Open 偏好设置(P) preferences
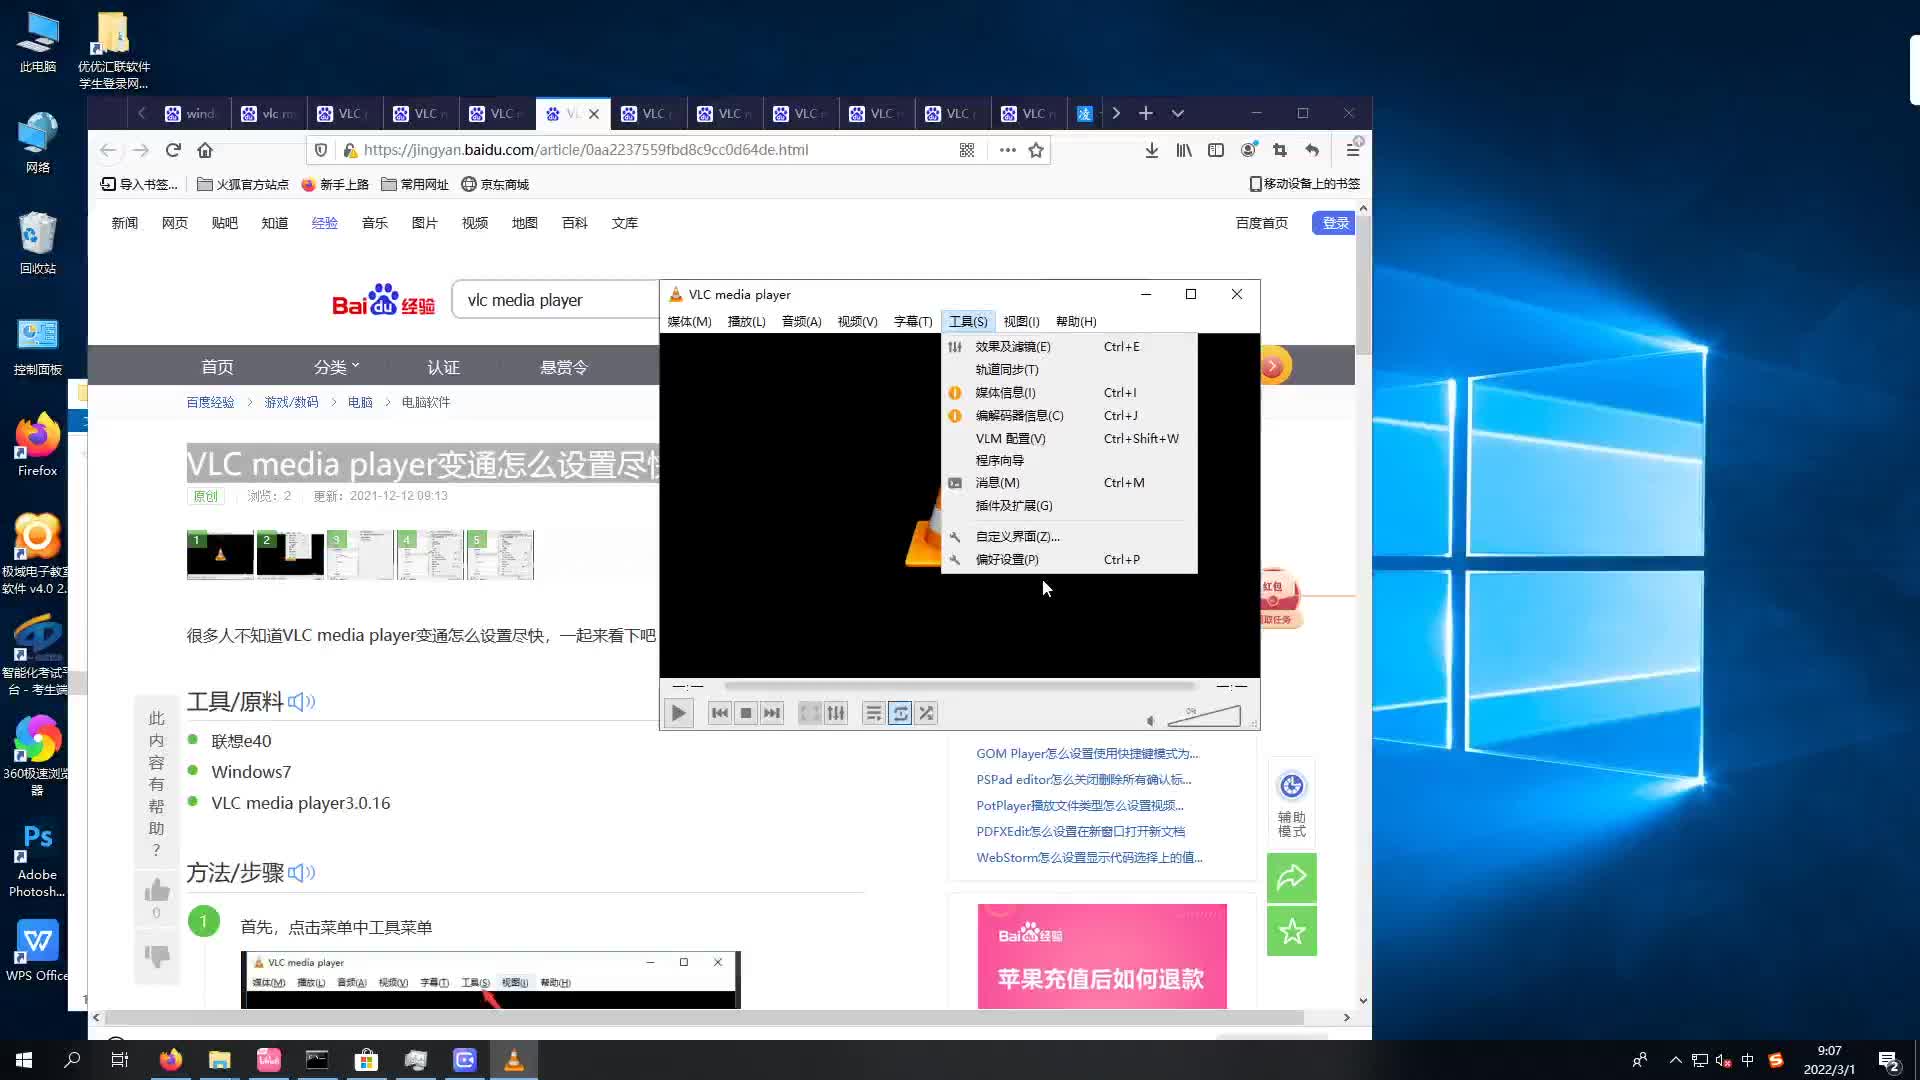Screen dimensions: 1920x1080 pos(1069,559)
